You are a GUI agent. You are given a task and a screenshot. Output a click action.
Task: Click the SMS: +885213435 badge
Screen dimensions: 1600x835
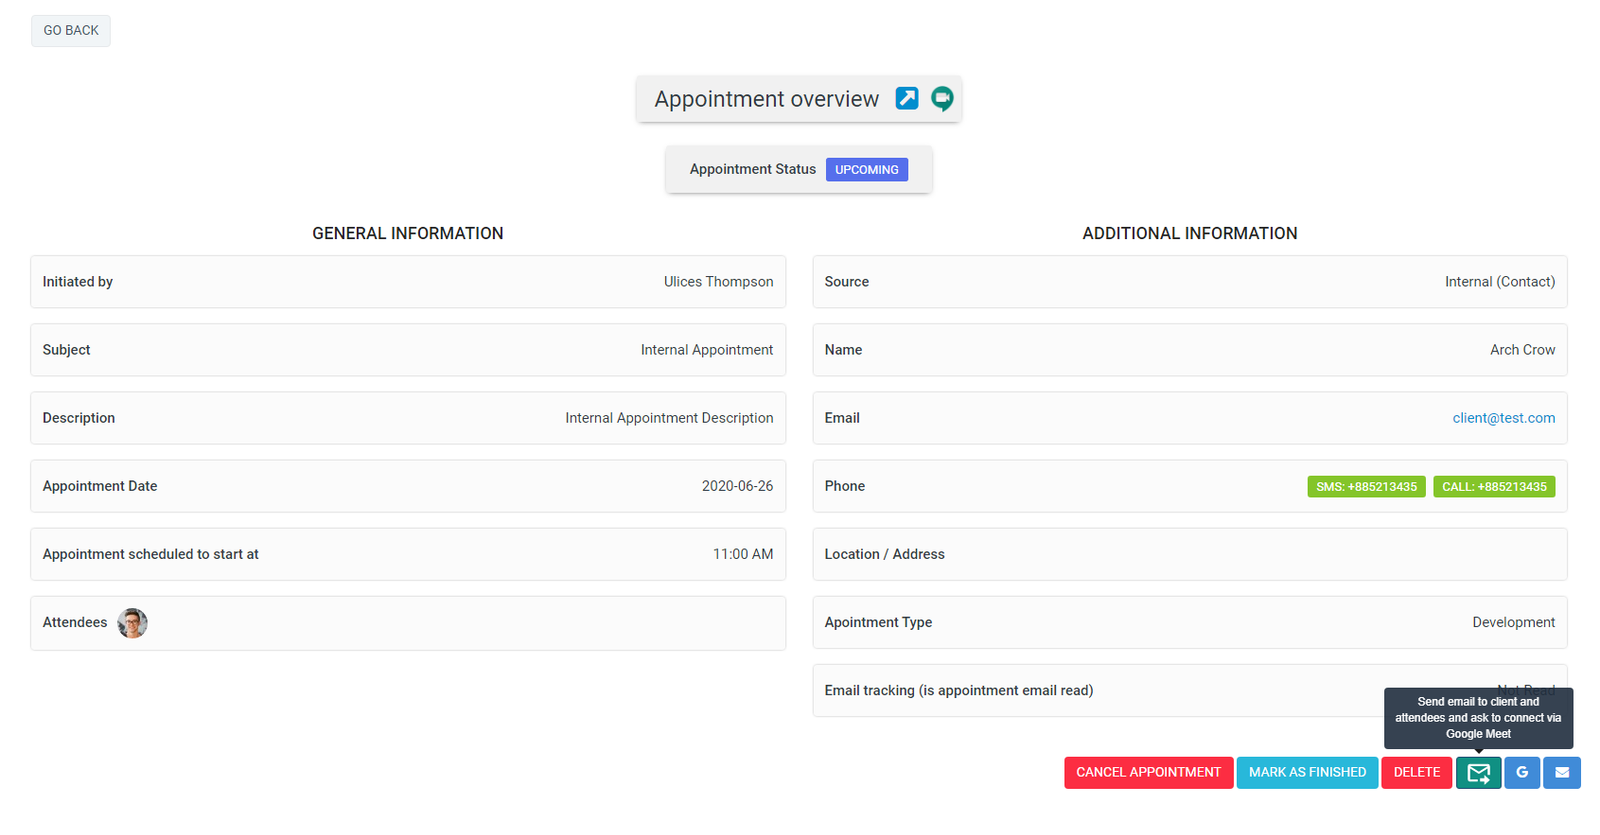click(x=1366, y=487)
